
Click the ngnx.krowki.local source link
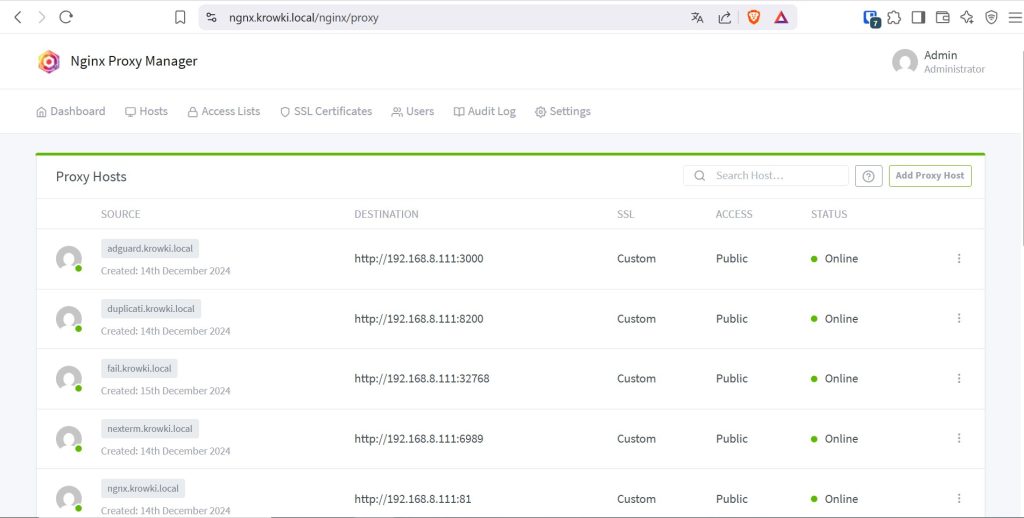pyautogui.click(x=143, y=489)
